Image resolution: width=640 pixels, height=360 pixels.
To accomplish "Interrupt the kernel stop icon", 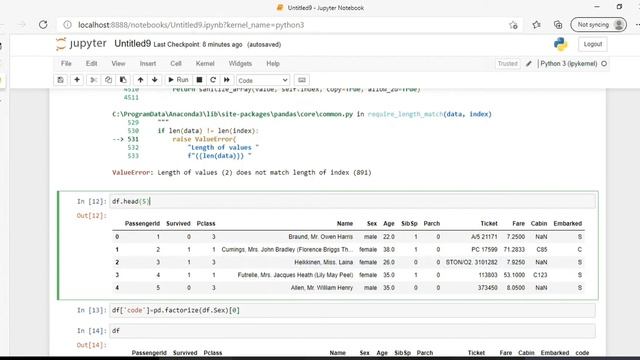I will pyautogui.click(x=199, y=80).
